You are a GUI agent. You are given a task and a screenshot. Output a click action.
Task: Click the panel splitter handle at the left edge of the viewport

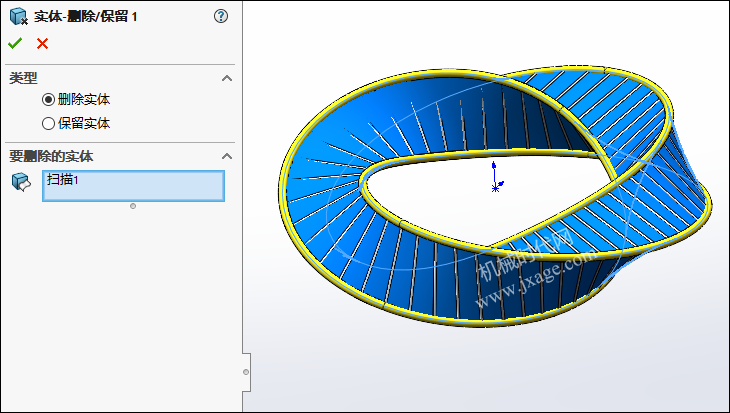tap(246, 372)
